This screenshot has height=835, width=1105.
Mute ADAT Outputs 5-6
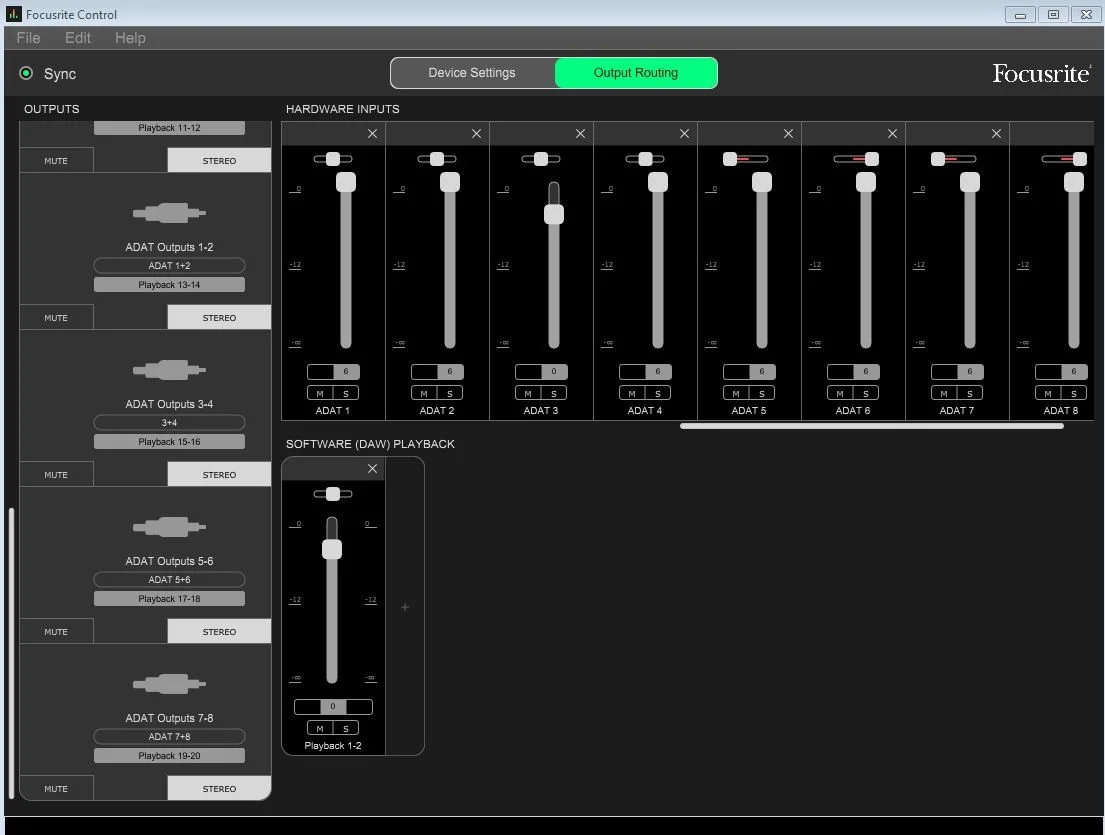click(56, 631)
